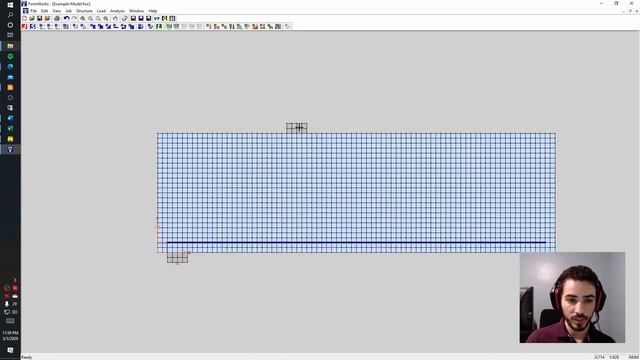Click the blue S icon in second toolbar row
This screenshot has height=360, width=640.
coord(33,26)
